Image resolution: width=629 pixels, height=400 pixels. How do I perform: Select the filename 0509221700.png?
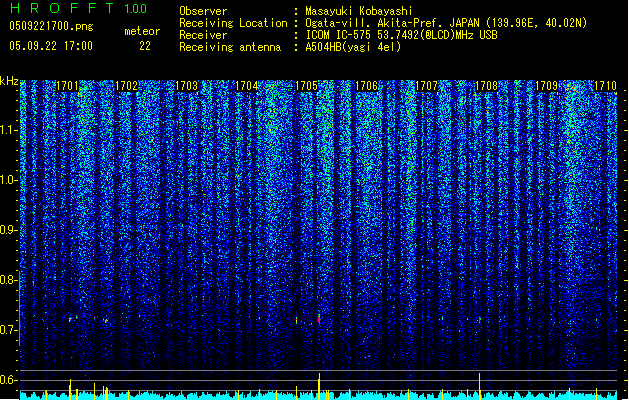(51, 26)
